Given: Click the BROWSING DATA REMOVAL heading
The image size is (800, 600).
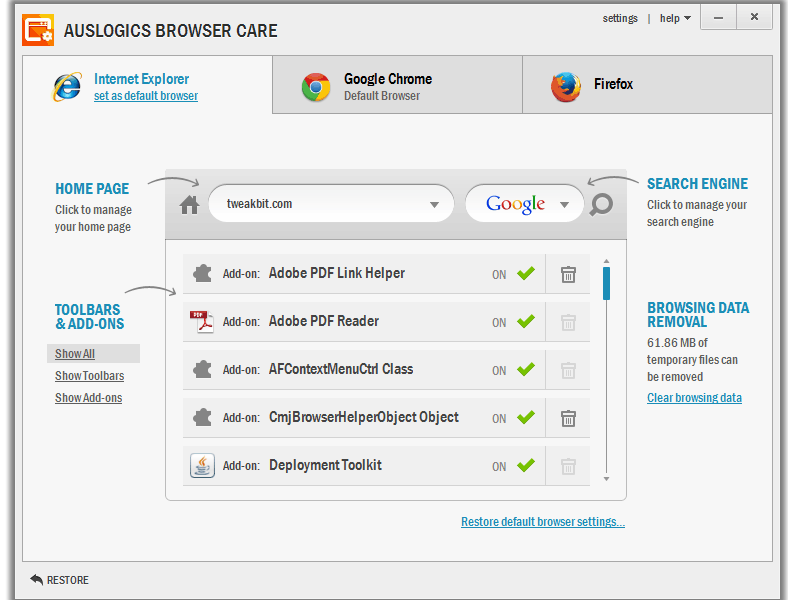Looking at the screenshot, I should pyautogui.click(x=698, y=315).
